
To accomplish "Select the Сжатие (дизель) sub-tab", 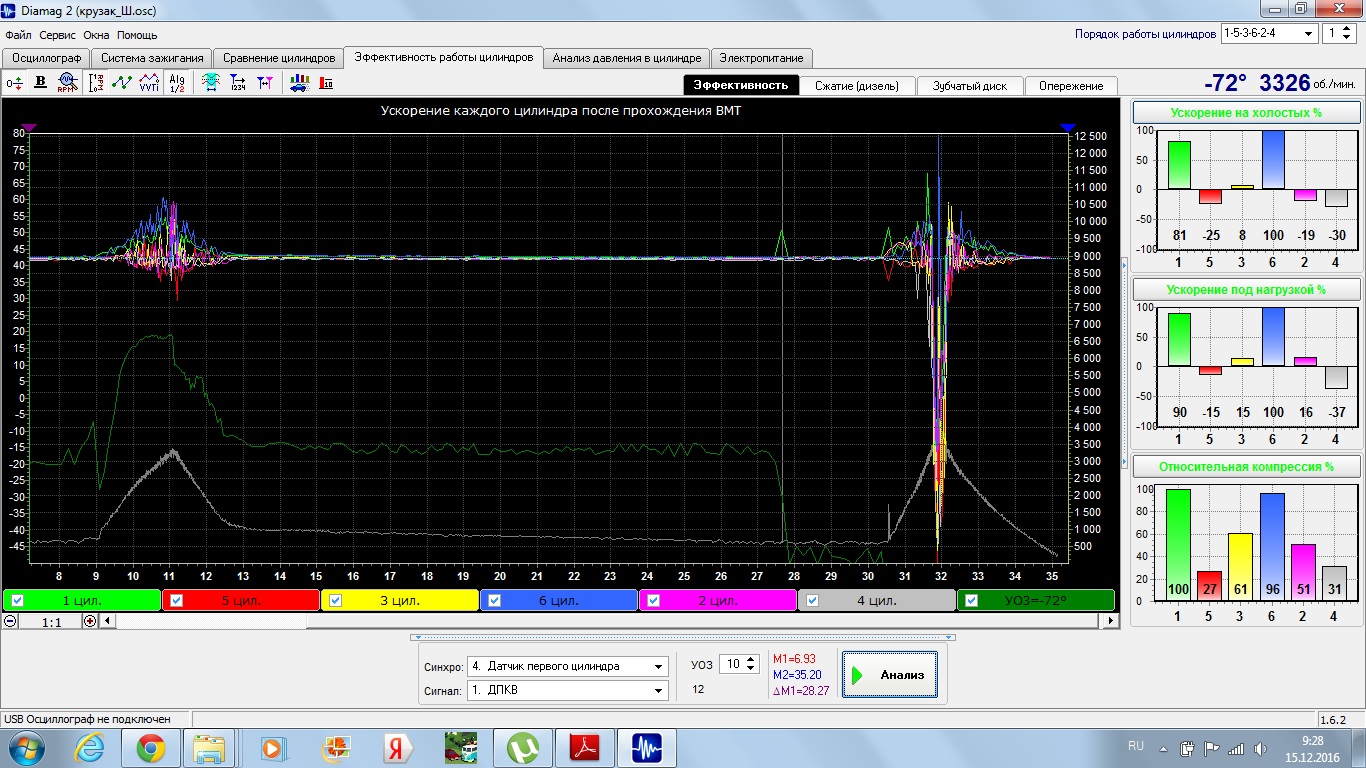I will coord(857,85).
